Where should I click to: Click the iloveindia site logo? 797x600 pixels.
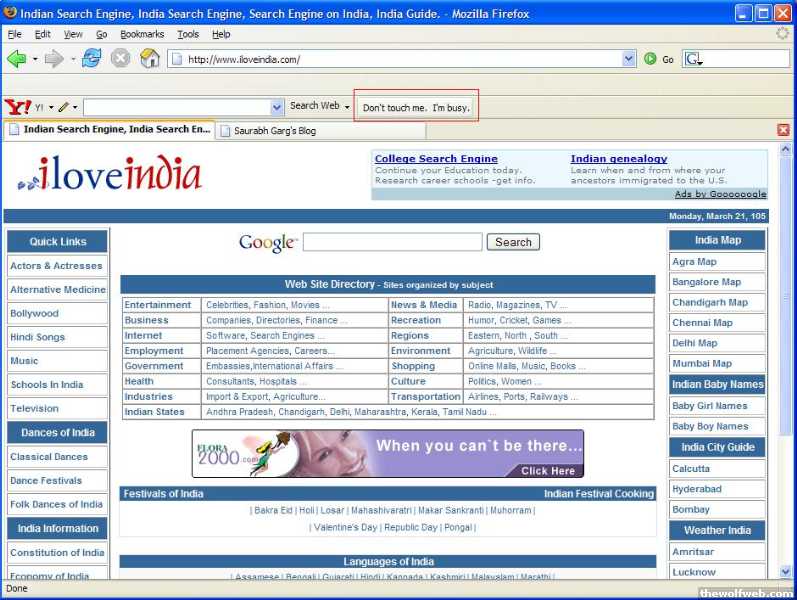110,174
